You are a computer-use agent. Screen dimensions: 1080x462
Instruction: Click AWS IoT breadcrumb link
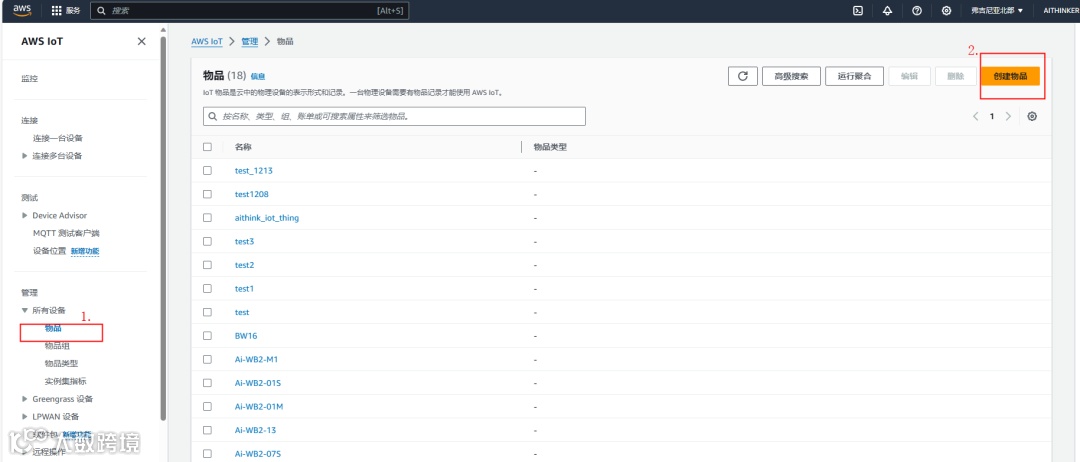click(x=207, y=42)
